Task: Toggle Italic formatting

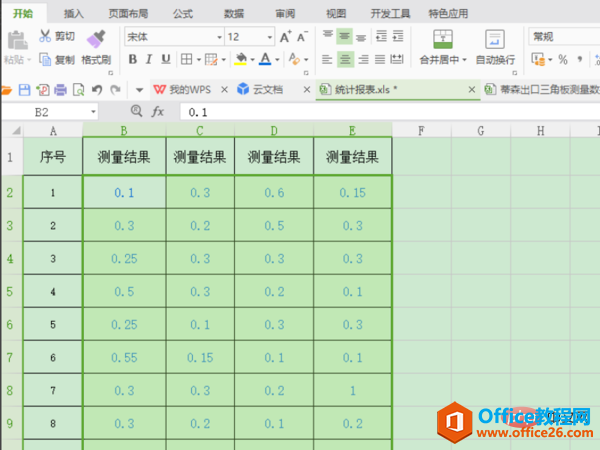Action: [x=149, y=59]
